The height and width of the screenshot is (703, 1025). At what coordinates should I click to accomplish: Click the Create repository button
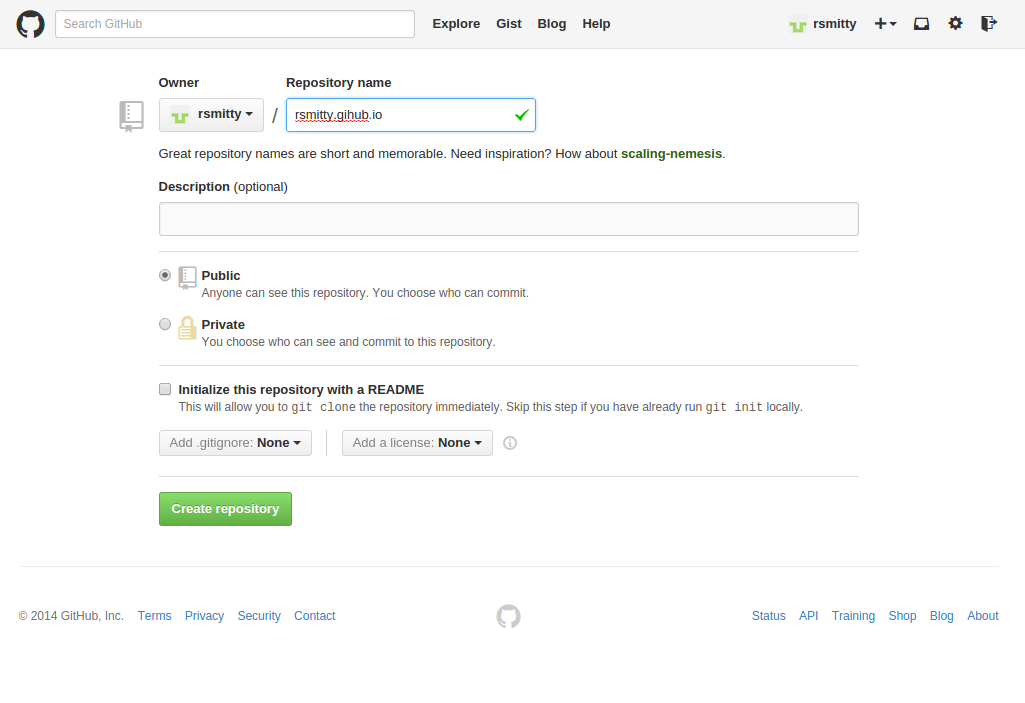pos(226,509)
